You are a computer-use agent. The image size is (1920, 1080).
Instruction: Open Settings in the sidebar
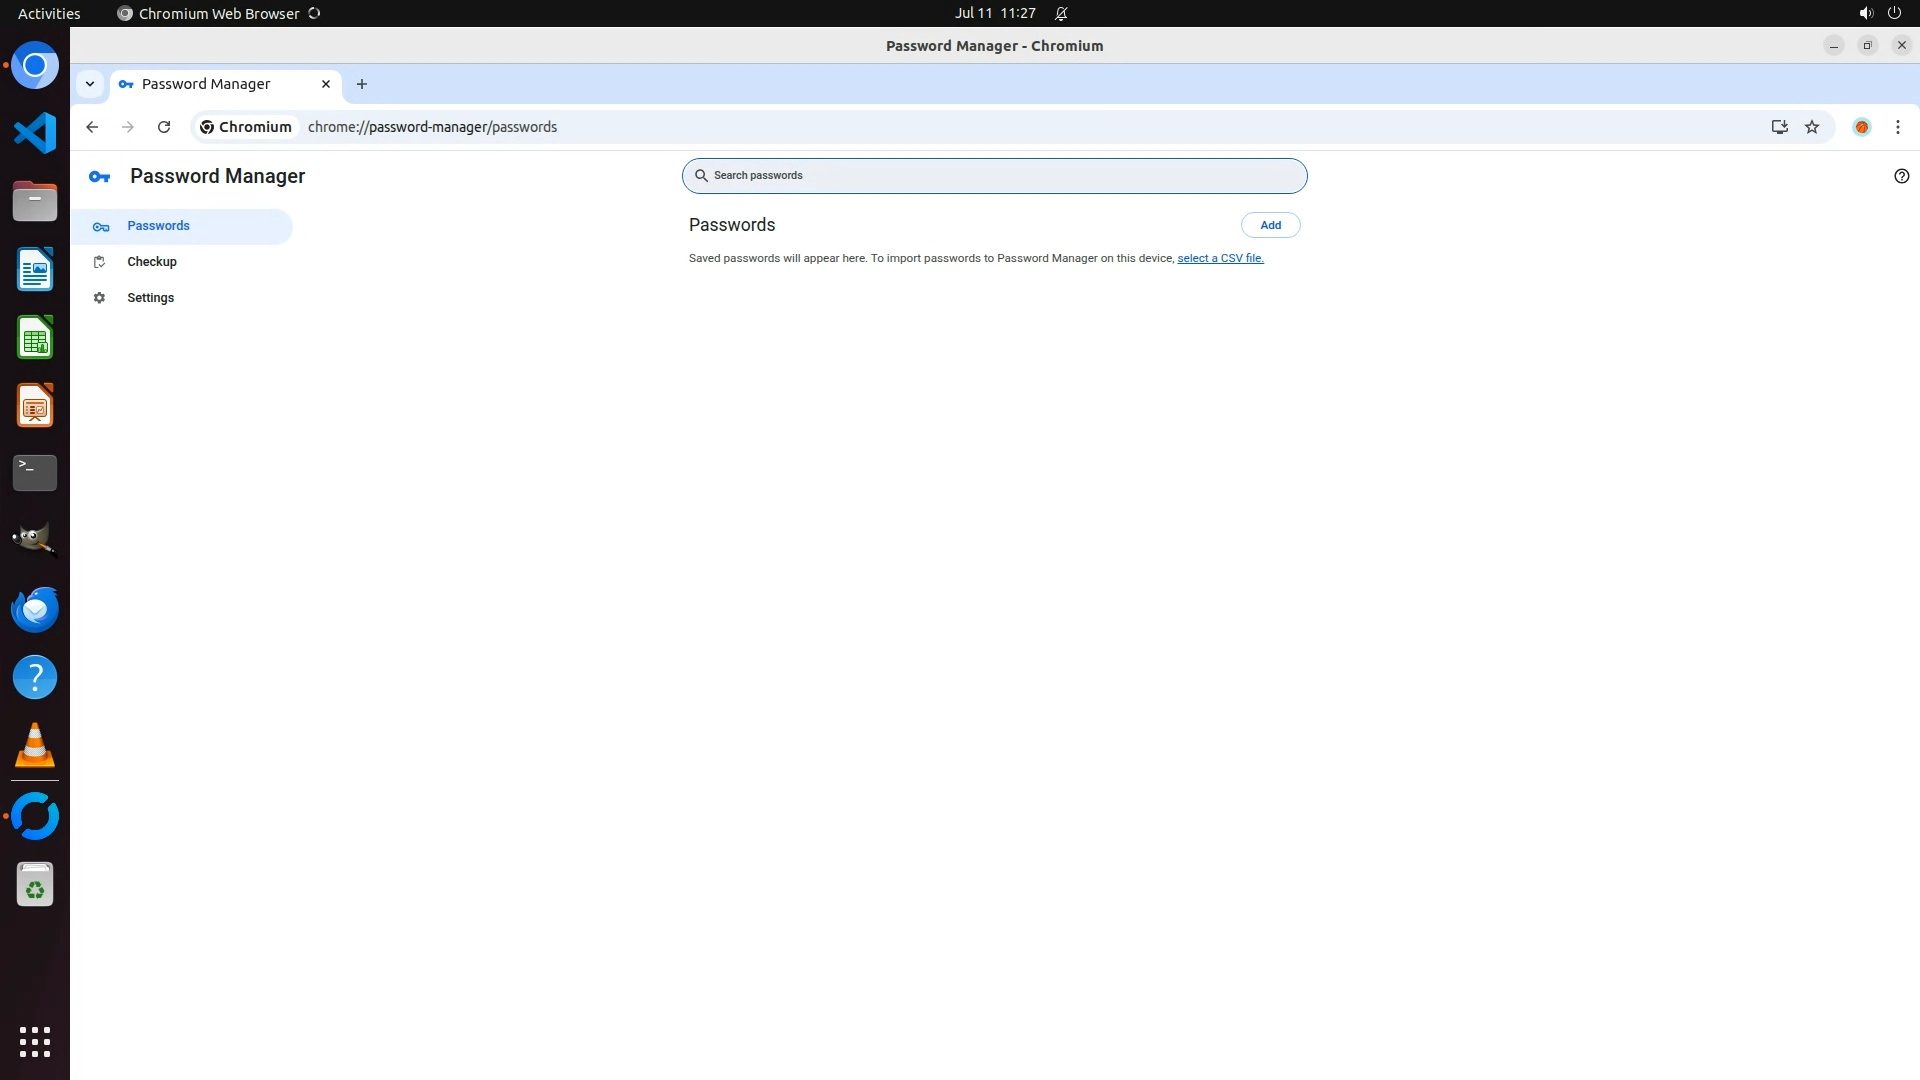pyautogui.click(x=150, y=298)
